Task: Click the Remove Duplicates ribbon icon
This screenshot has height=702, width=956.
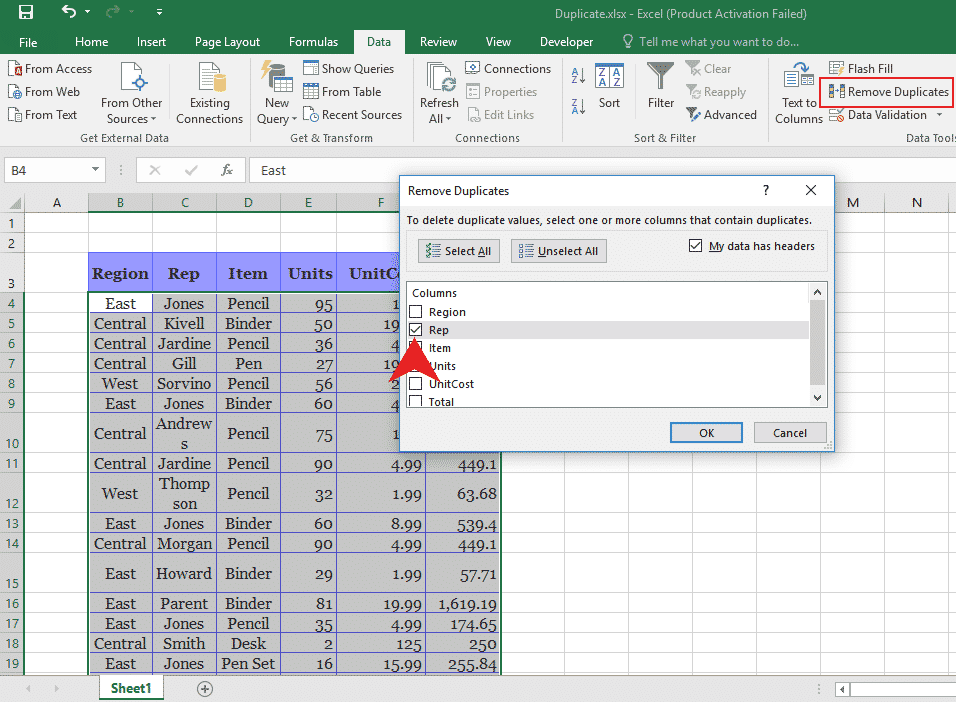Action: coord(837,92)
